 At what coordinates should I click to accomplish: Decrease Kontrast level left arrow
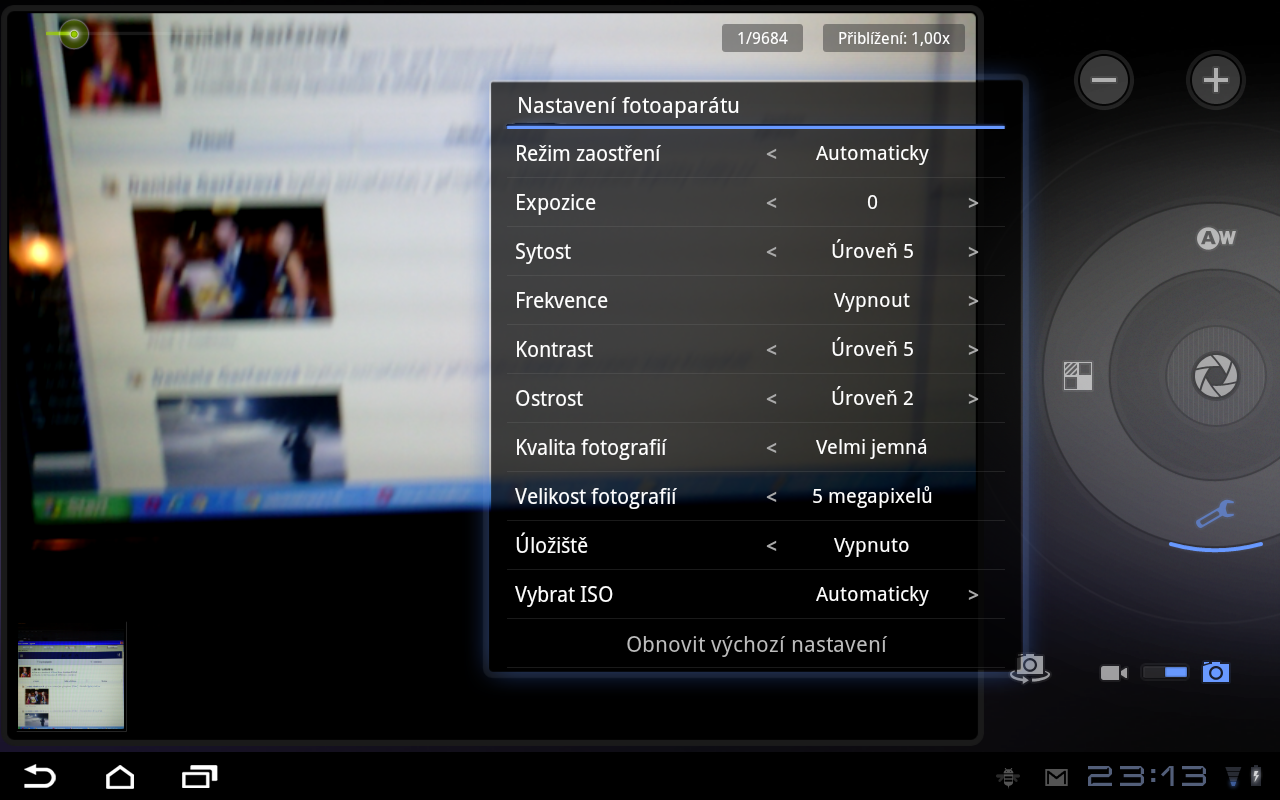(771, 350)
